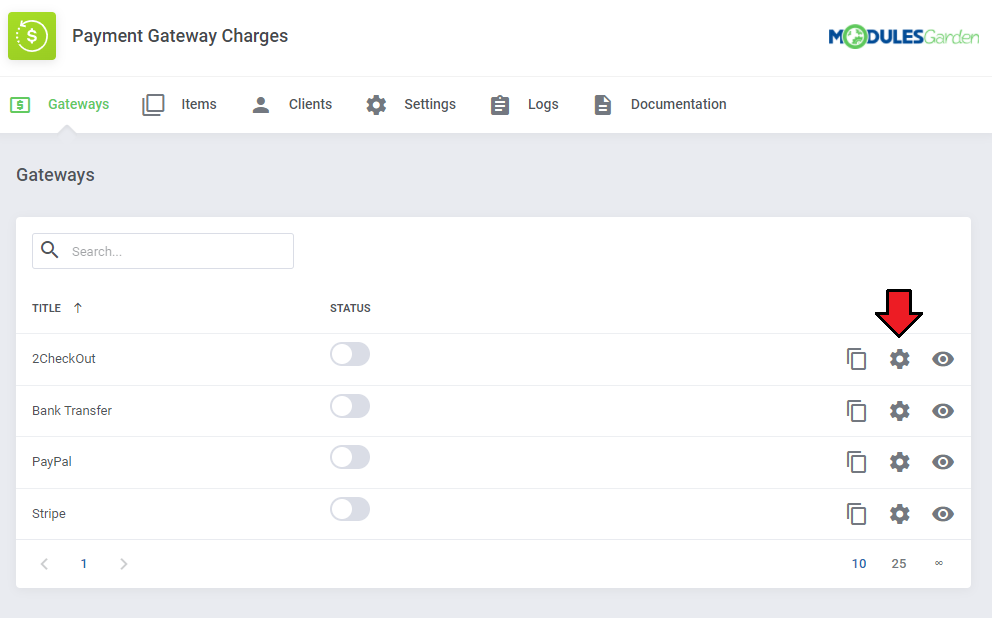Select page 1 in pagination
This screenshot has width=992, height=618.
tap(84, 564)
